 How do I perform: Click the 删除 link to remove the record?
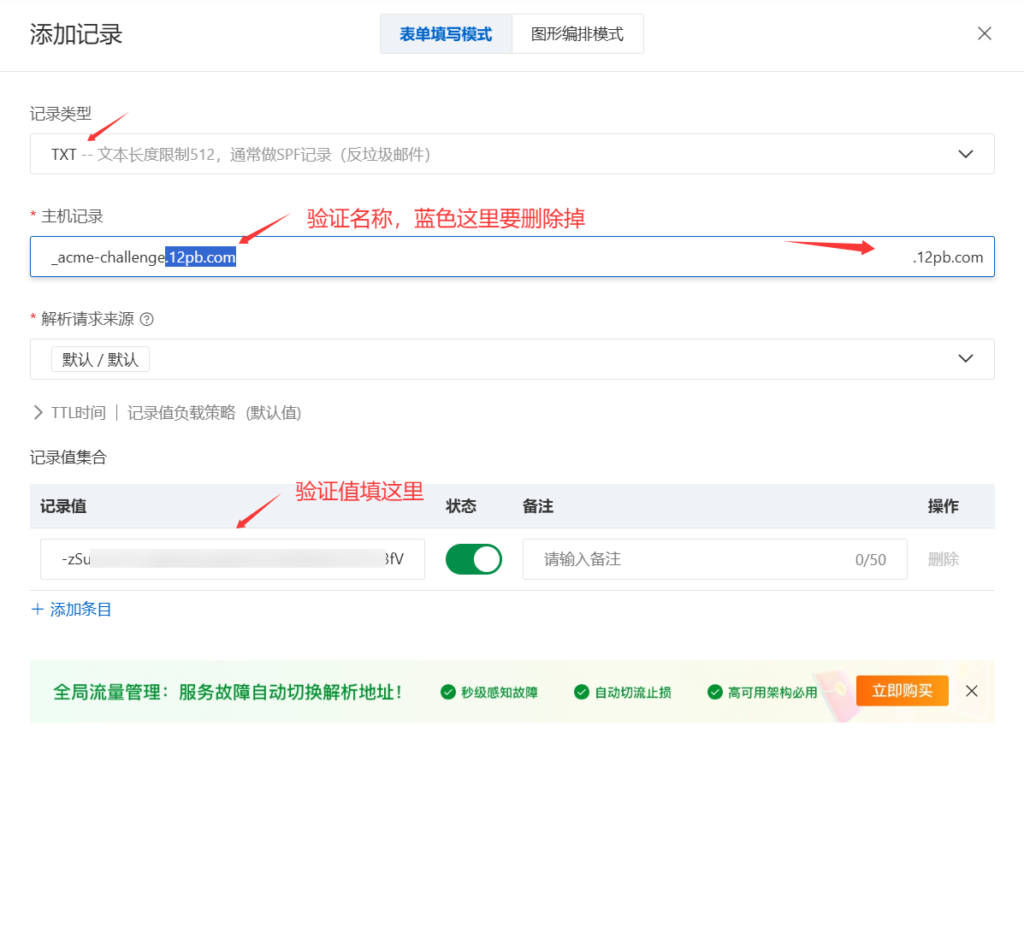pyautogui.click(x=943, y=559)
